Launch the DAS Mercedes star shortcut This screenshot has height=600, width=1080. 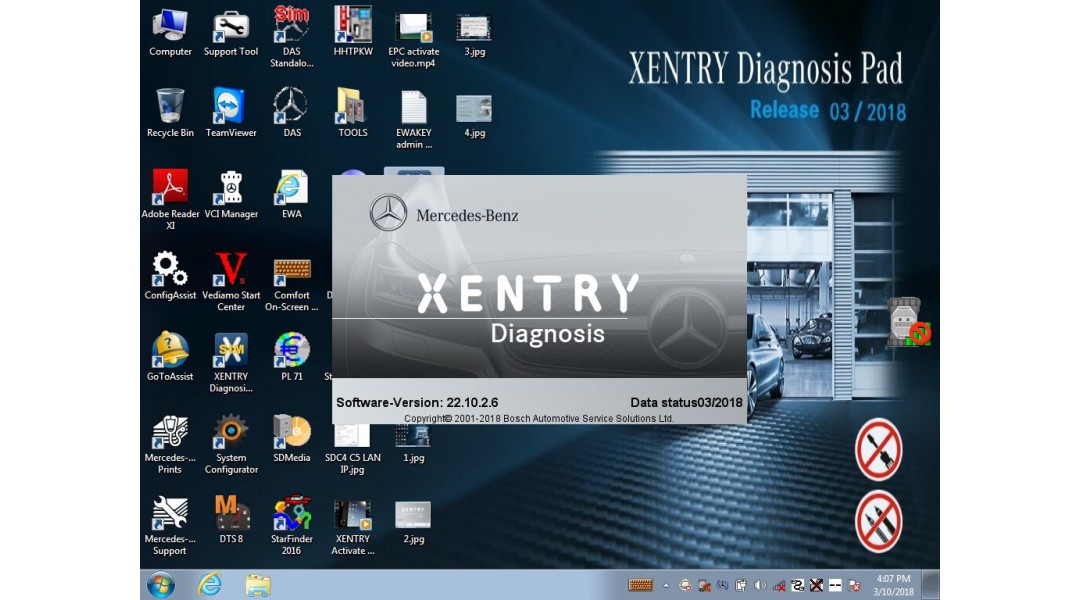point(291,114)
